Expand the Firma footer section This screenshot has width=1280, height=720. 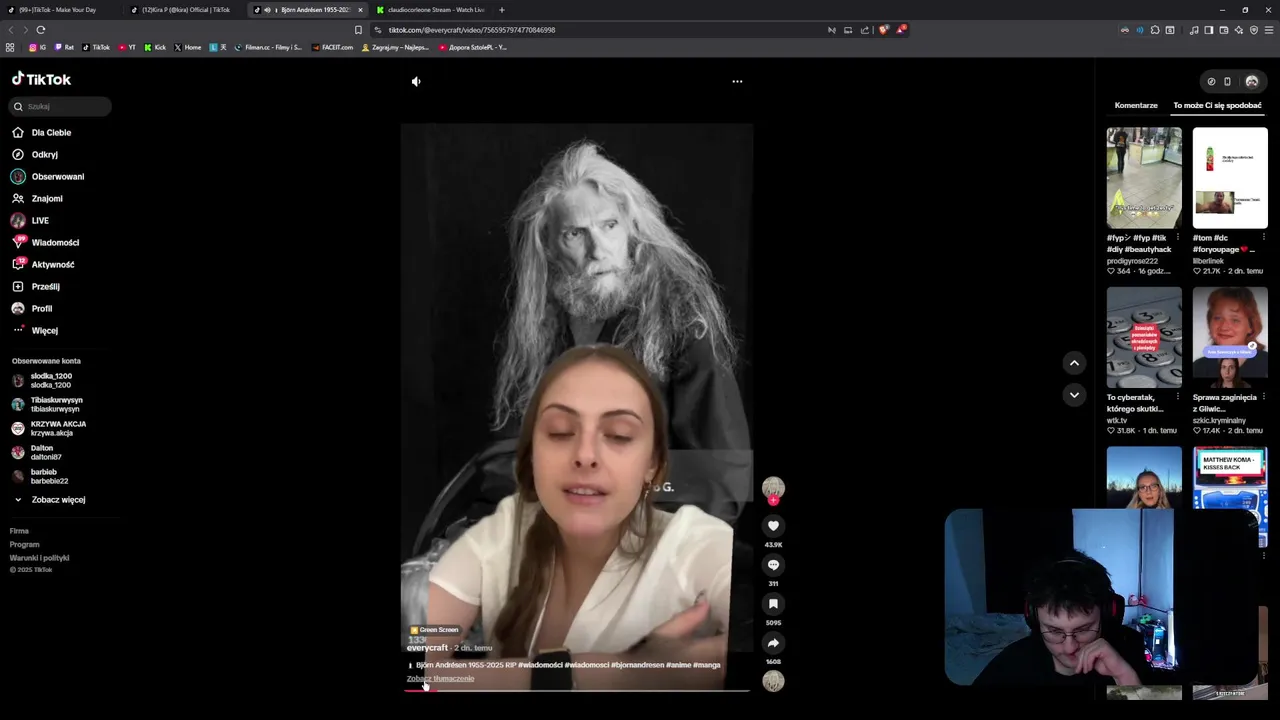(x=19, y=531)
